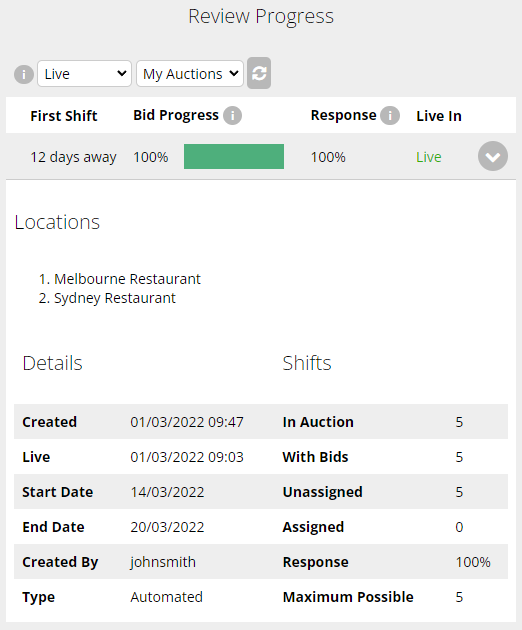Image resolution: width=522 pixels, height=630 pixels.
Task: Select Sydney Restaurant in locations list
Action: (115, 298)
